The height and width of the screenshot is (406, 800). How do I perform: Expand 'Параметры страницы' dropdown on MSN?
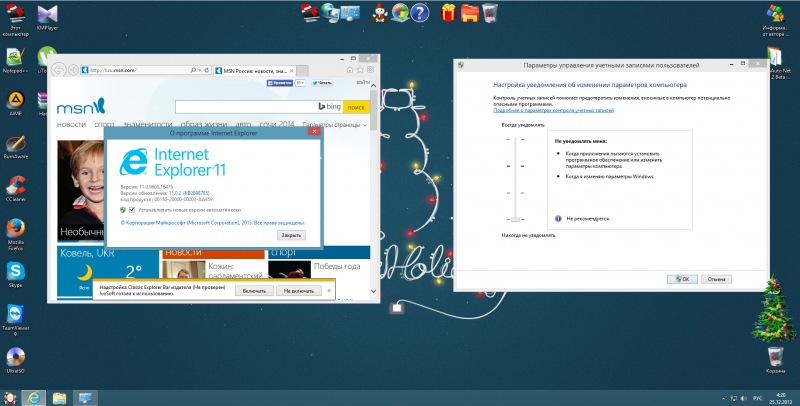pyautogui.click(x=335, y=124)
